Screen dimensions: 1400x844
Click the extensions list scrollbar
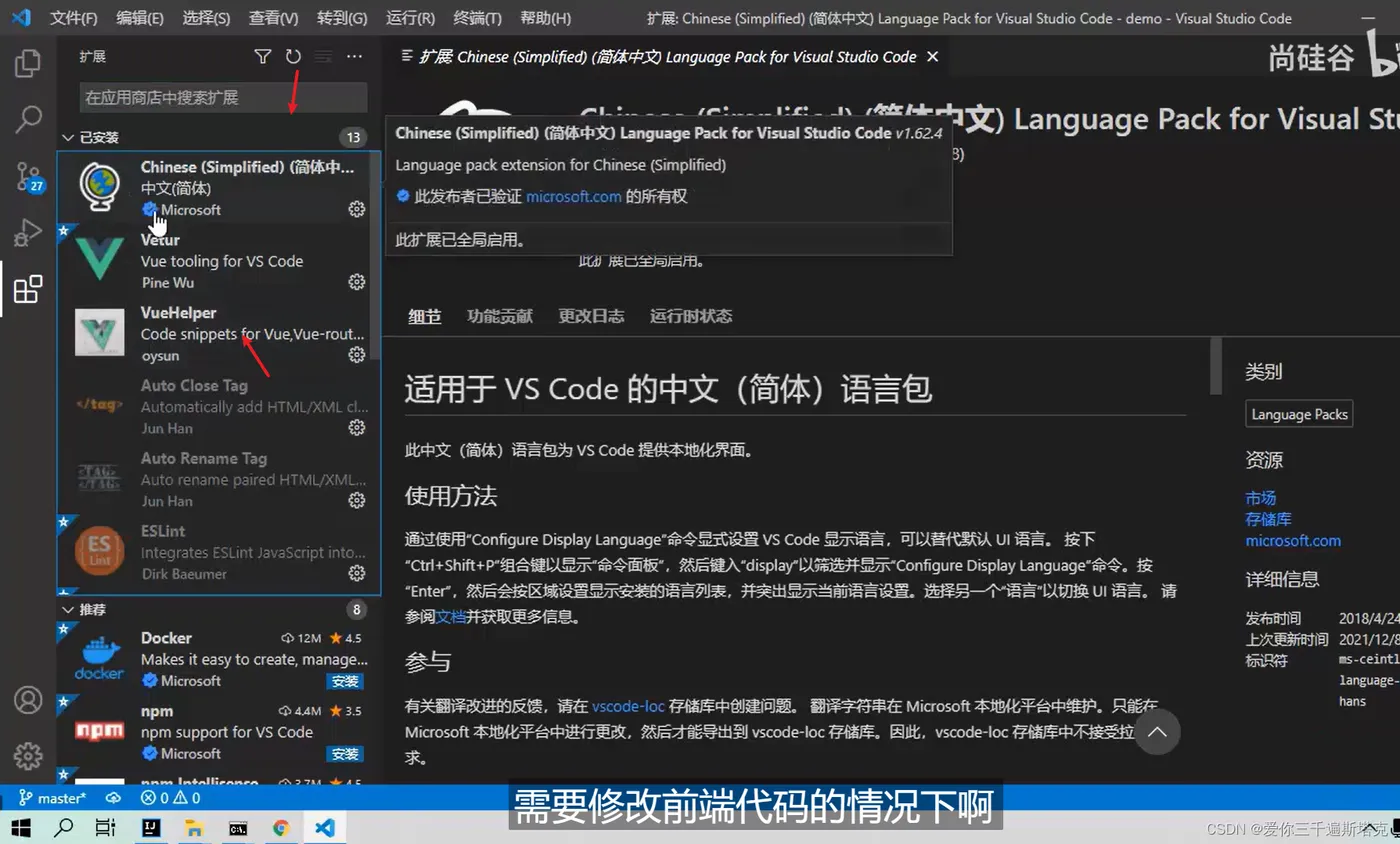click(x=375, y=255)
